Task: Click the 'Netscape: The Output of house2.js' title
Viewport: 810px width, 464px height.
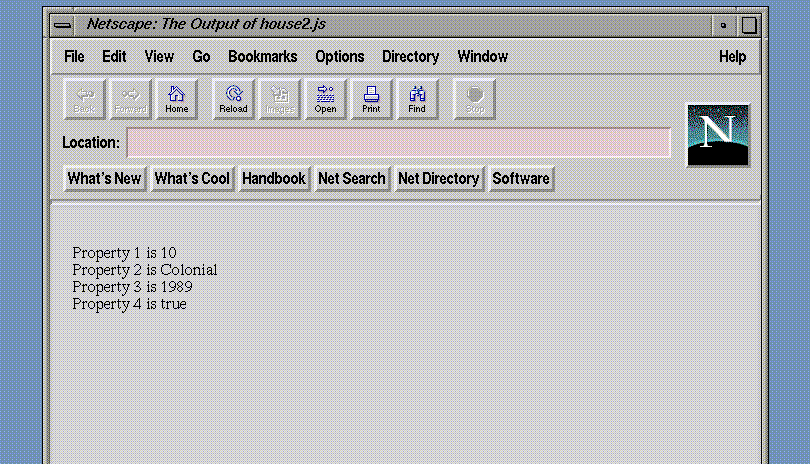Action: (x=206, y=24)
